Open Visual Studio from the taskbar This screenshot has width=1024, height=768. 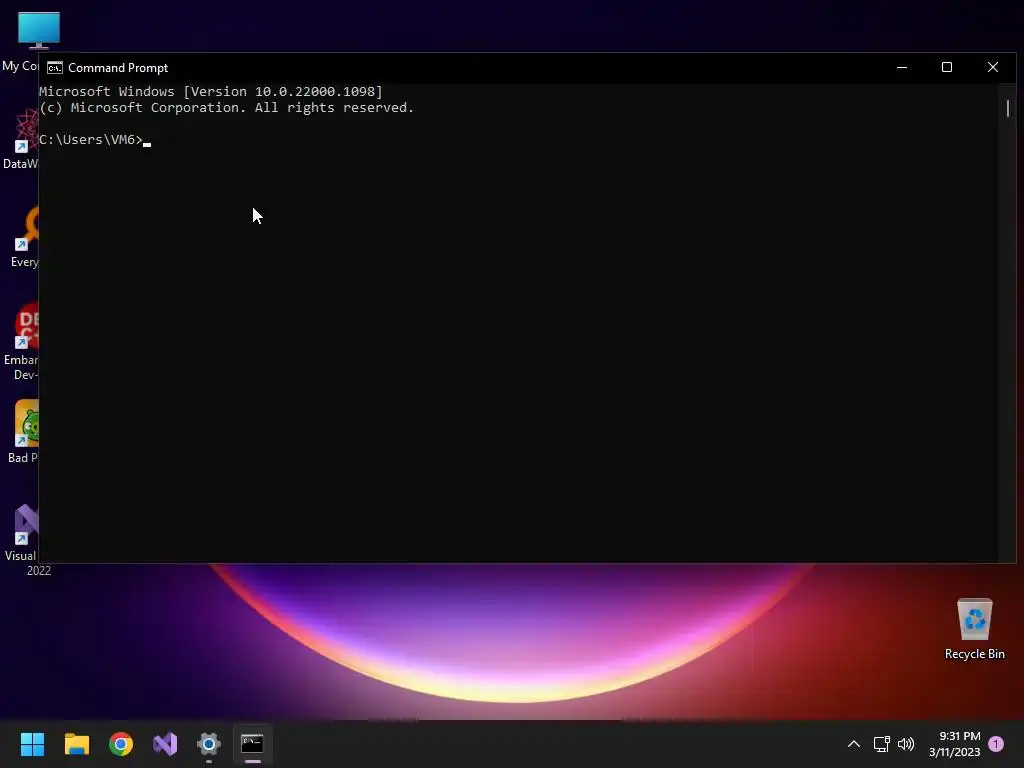click(x=165, y=744)
